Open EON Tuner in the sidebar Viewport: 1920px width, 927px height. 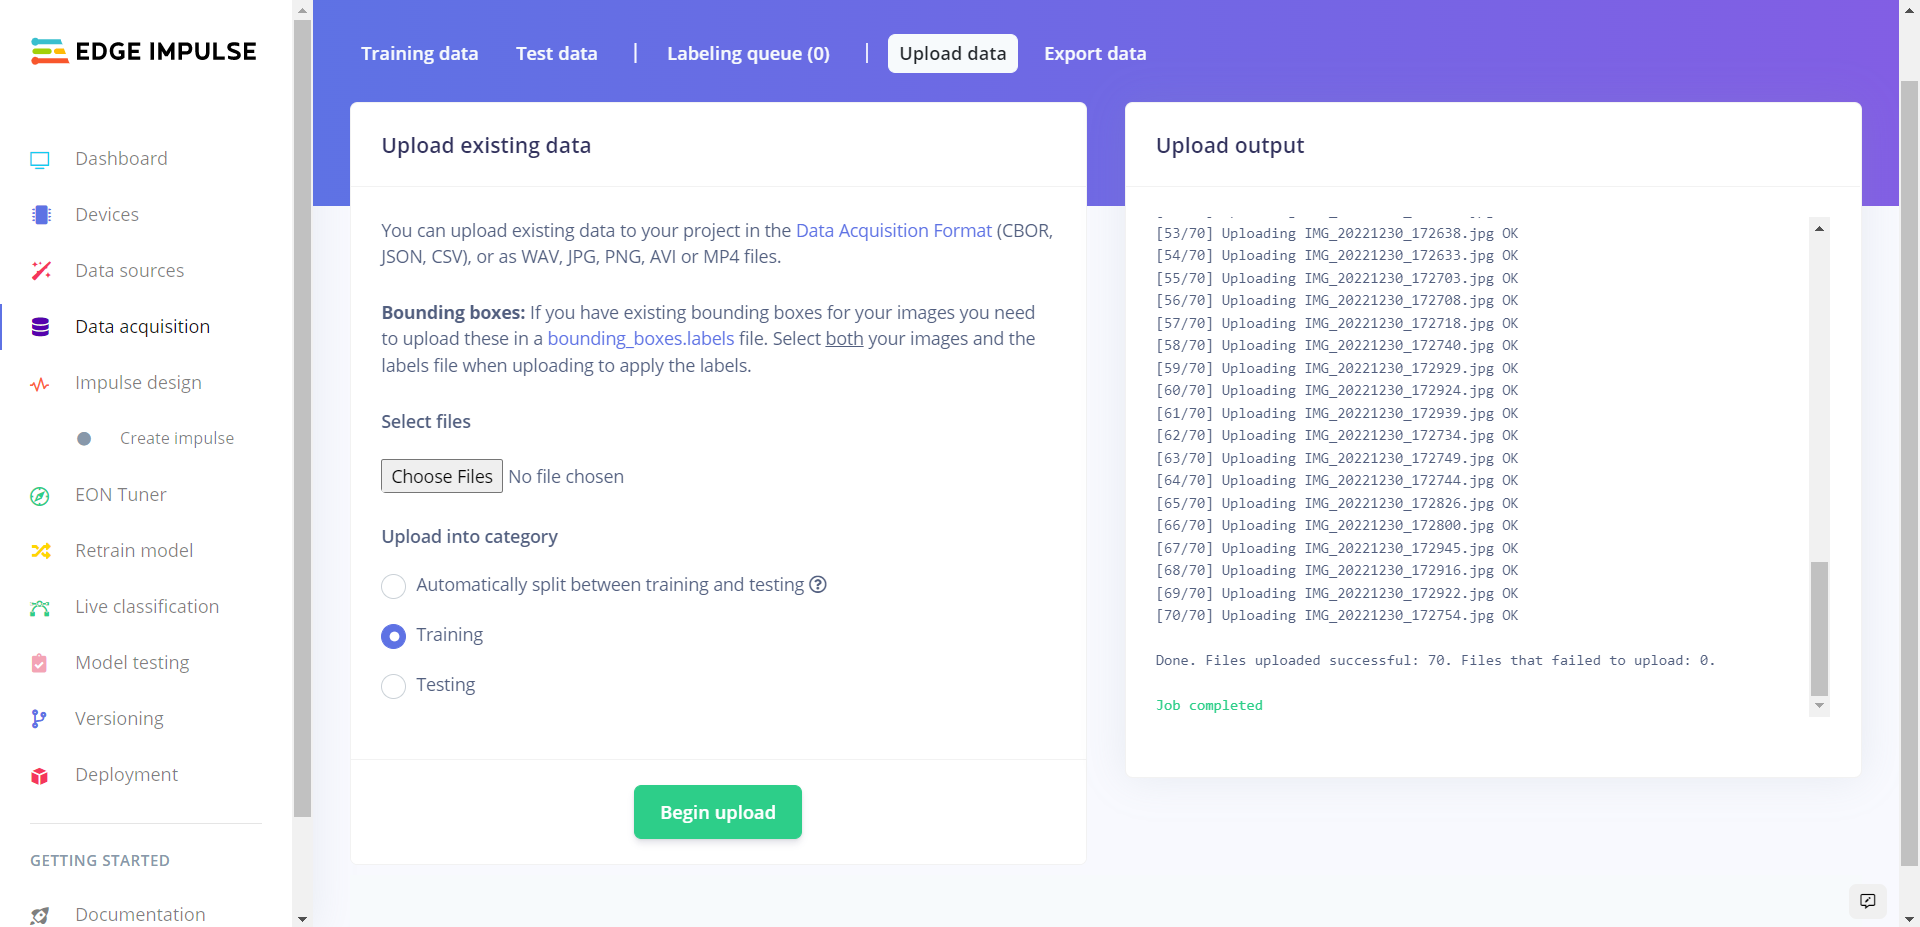[x=120, y=495]
